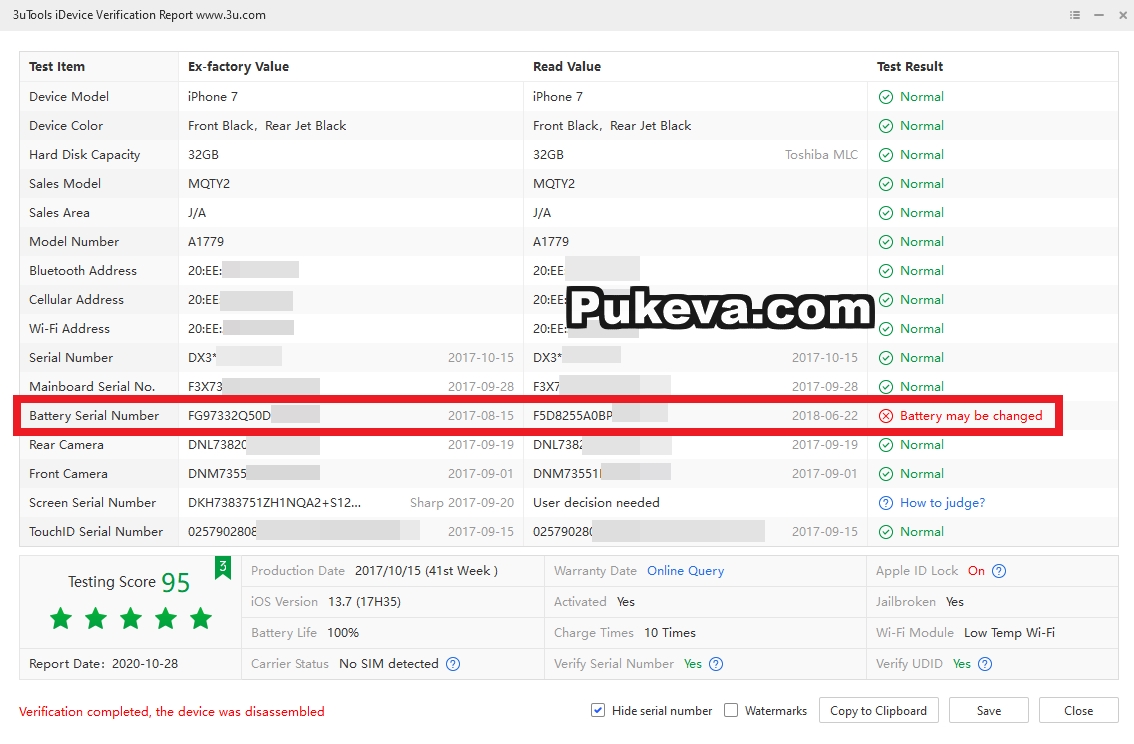Image resolution: width=1134 pixels, height=744 pixels.
Task: Click battery read date 2018-06-22
Action: [x=824, y=416]
